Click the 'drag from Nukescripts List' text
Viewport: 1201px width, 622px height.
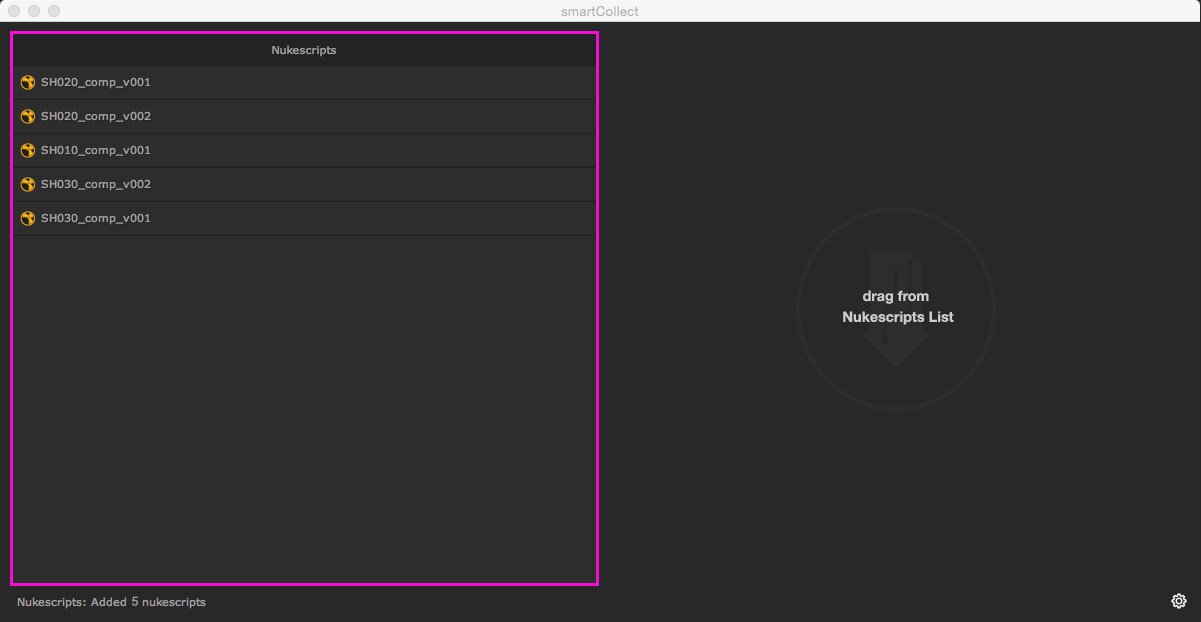click(x=897, y=307)
